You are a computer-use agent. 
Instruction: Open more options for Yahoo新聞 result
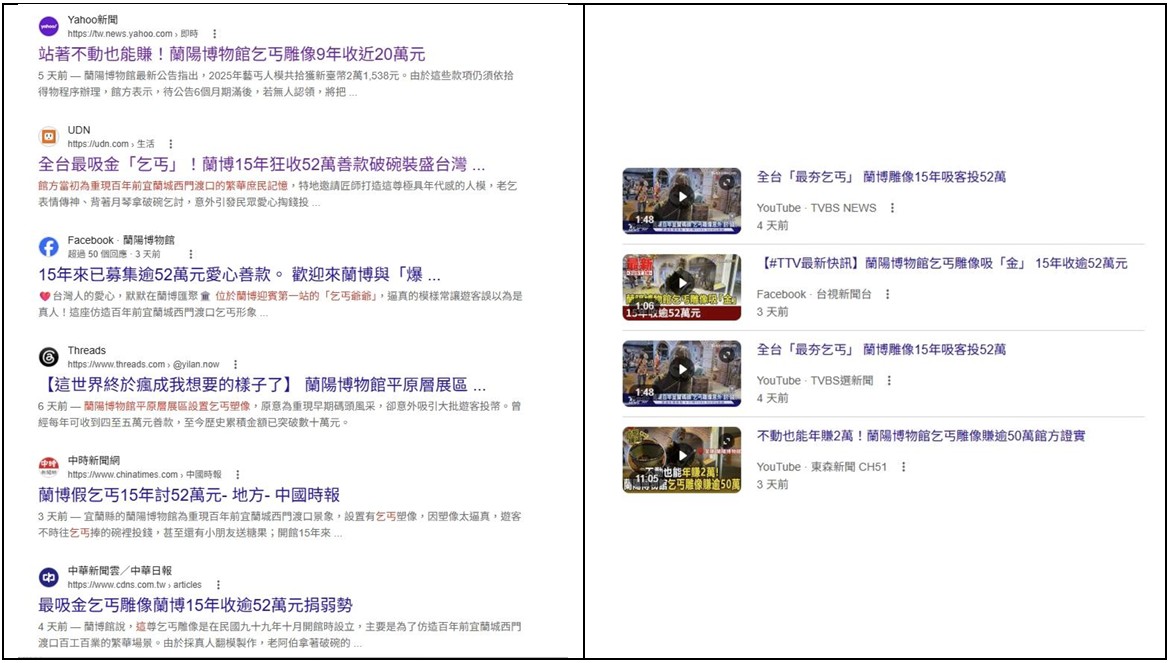[x=215, y=34]
